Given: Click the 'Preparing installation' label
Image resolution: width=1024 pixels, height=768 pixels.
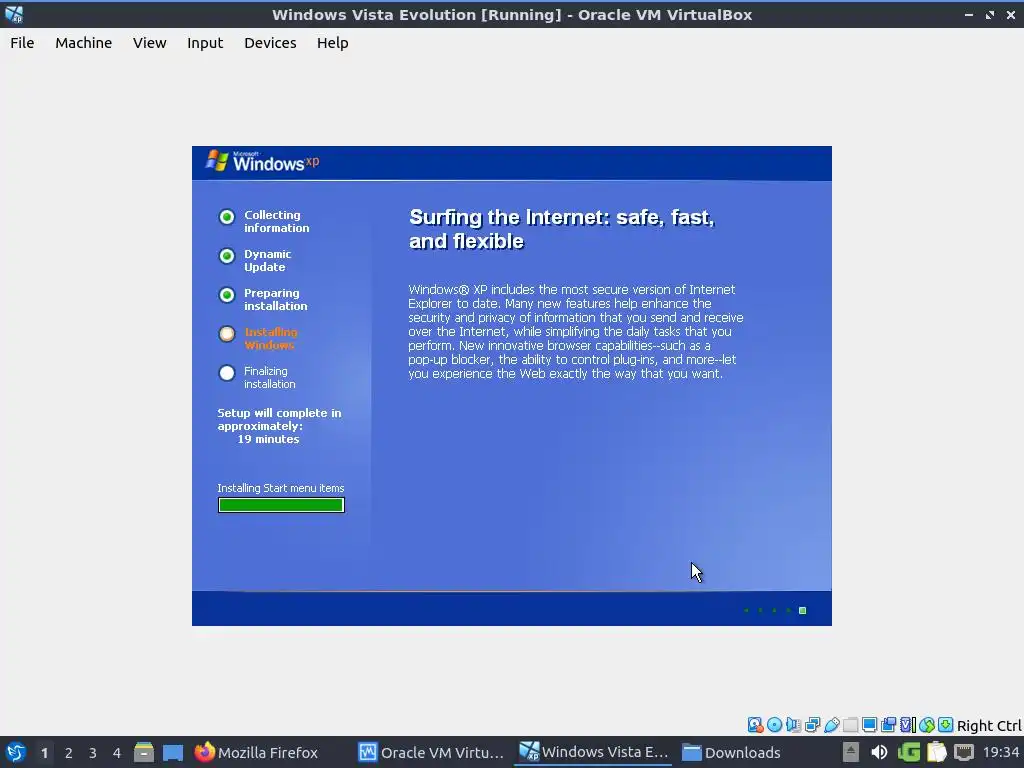Looking at the screenshot, I should pyautogui.click(x=275, y=299).
